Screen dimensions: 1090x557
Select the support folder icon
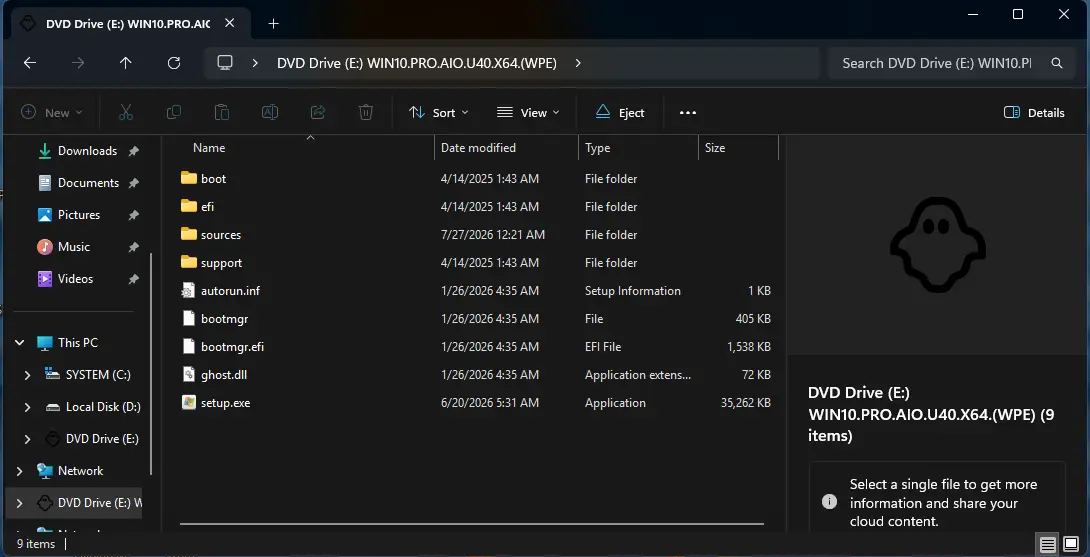click(x=188, y=262)
